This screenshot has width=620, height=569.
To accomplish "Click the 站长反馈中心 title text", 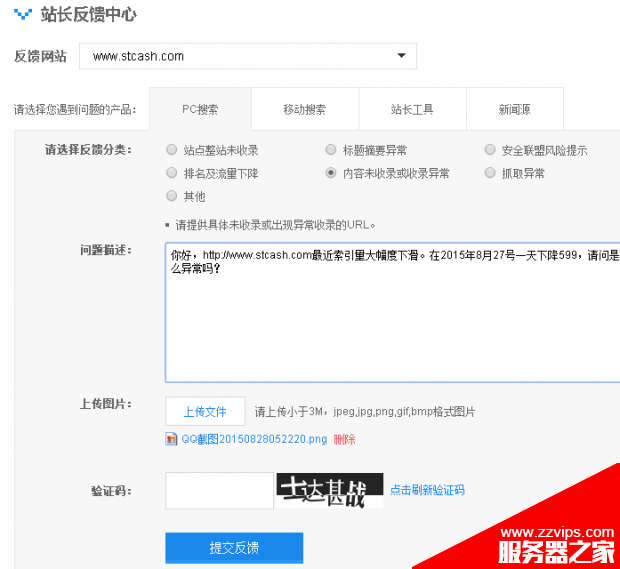I will pyautogui.click(x=89, y=15).
